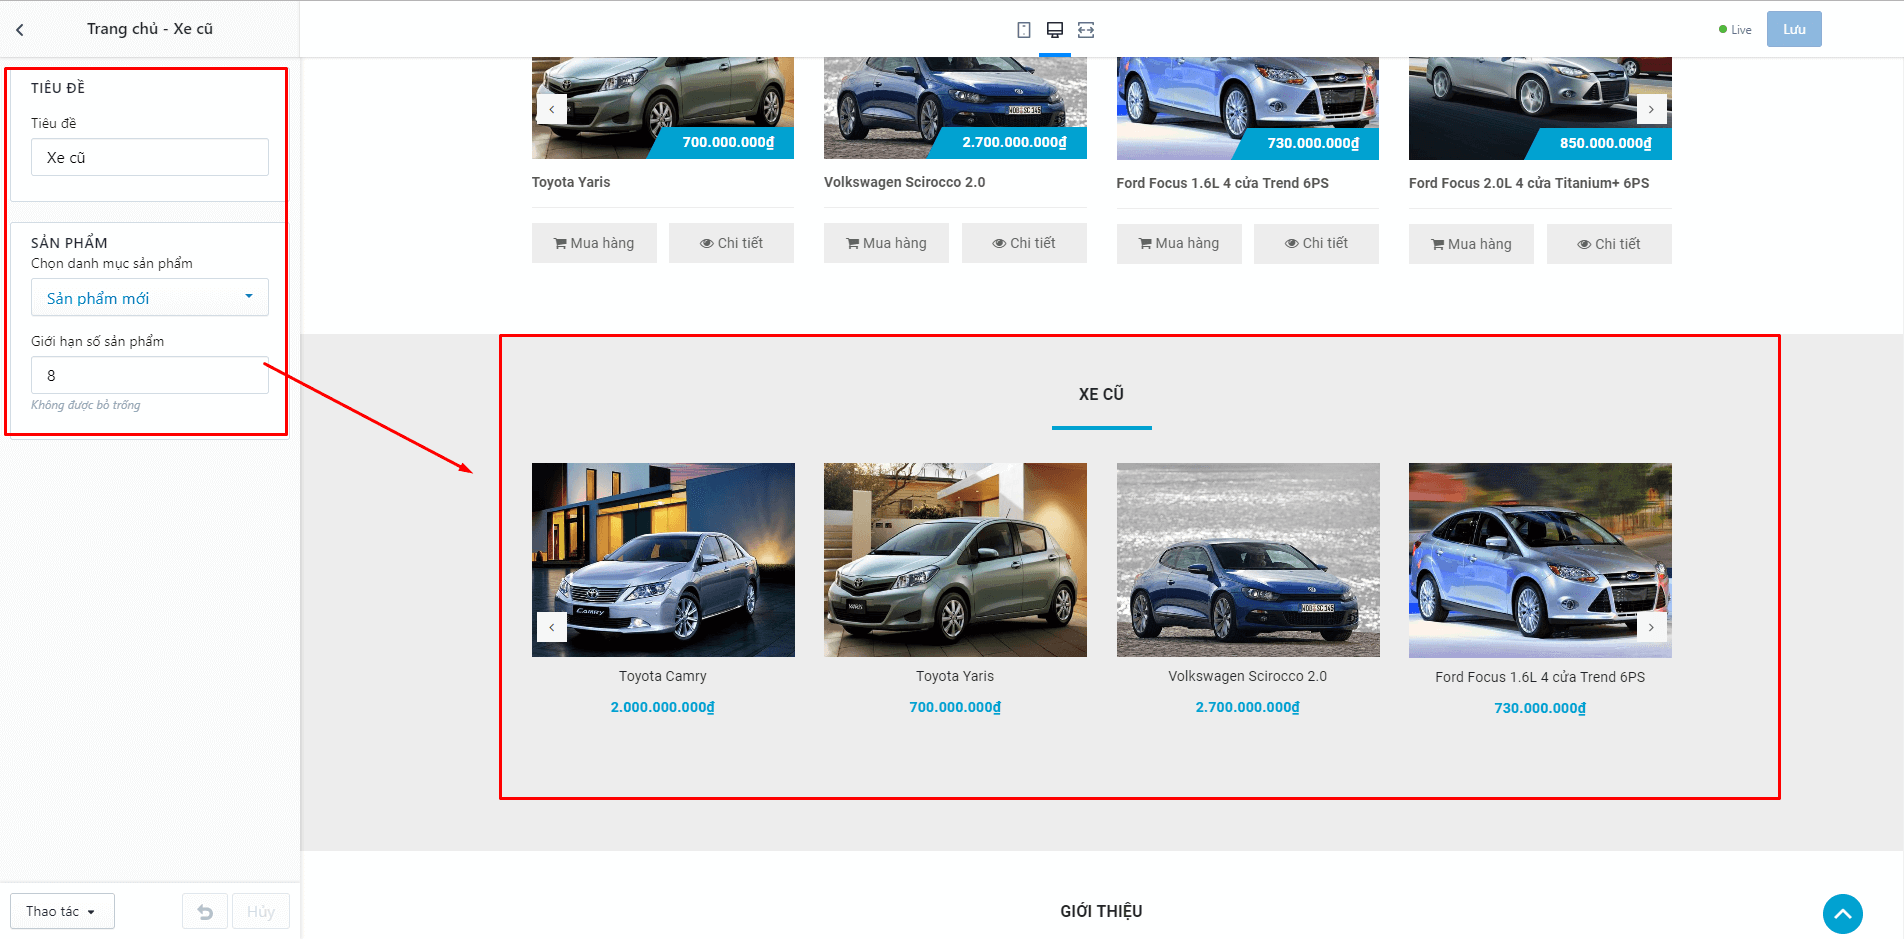The width and height of the screenshot is (1904, 939).
Task: Click Mua hàng under Ford Focus 1.6L Trend
Action: [1179, 243]
